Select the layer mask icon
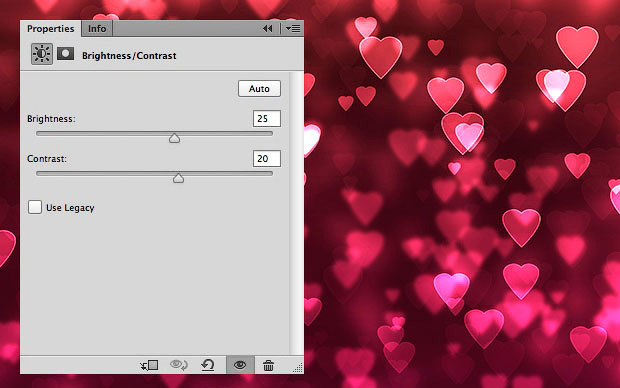Image resolution: width=620 pixels, height=388 pixels. [x=65, y=53]
